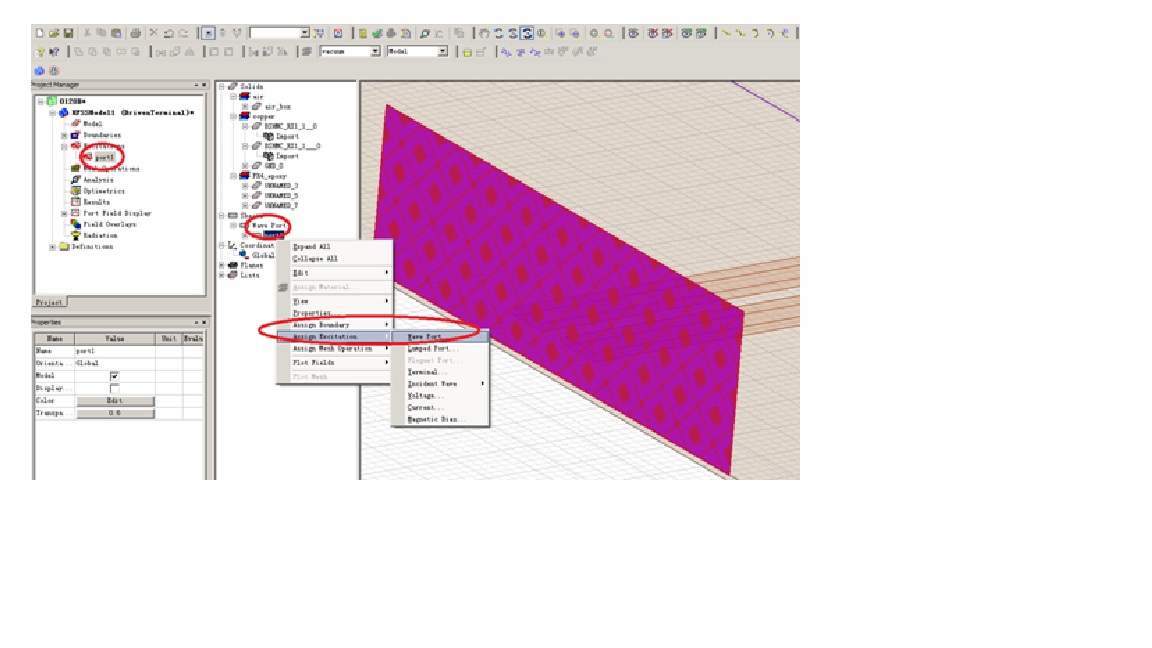Image resolution: width=1152 pixels, height=648 pixels.
Task: Select Voltage in excitation submenu
Action: 439,395
